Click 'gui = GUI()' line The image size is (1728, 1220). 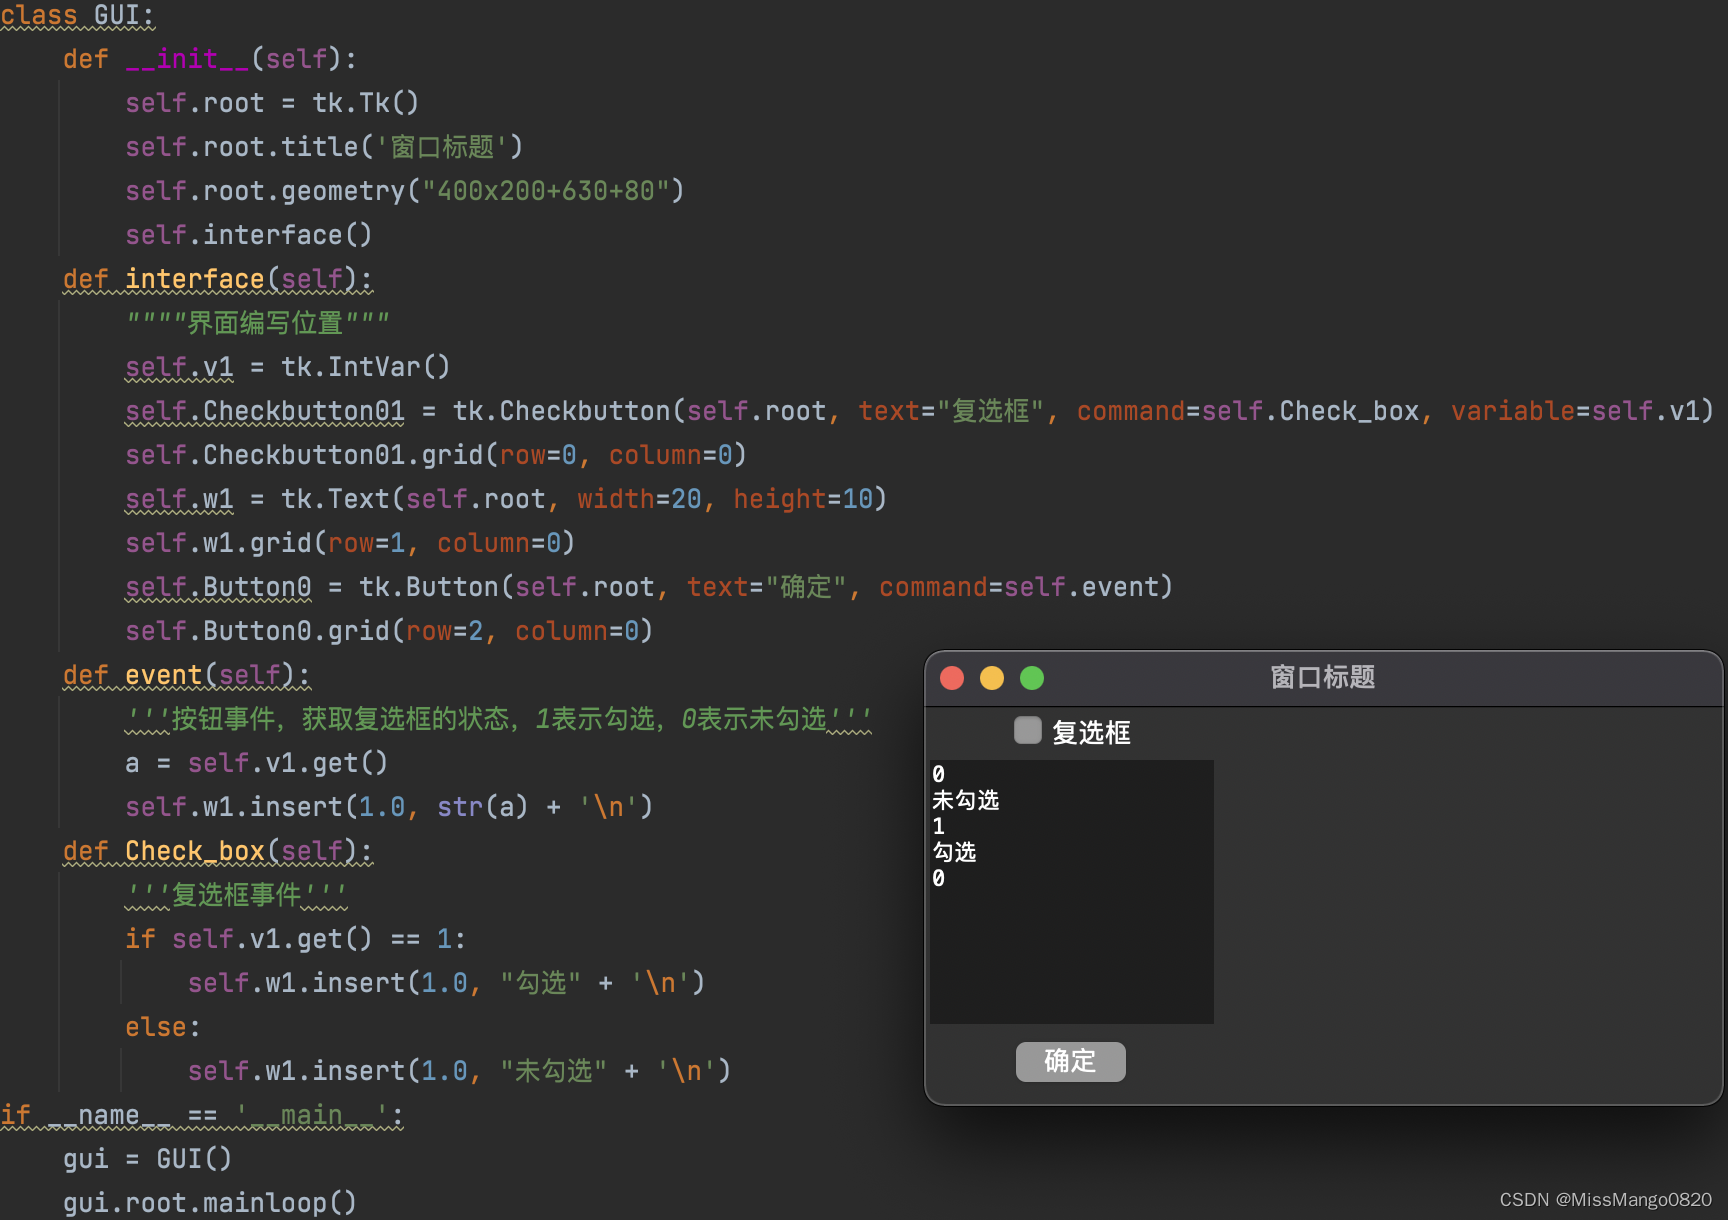pyautogui.click(x=147, y=1159)
